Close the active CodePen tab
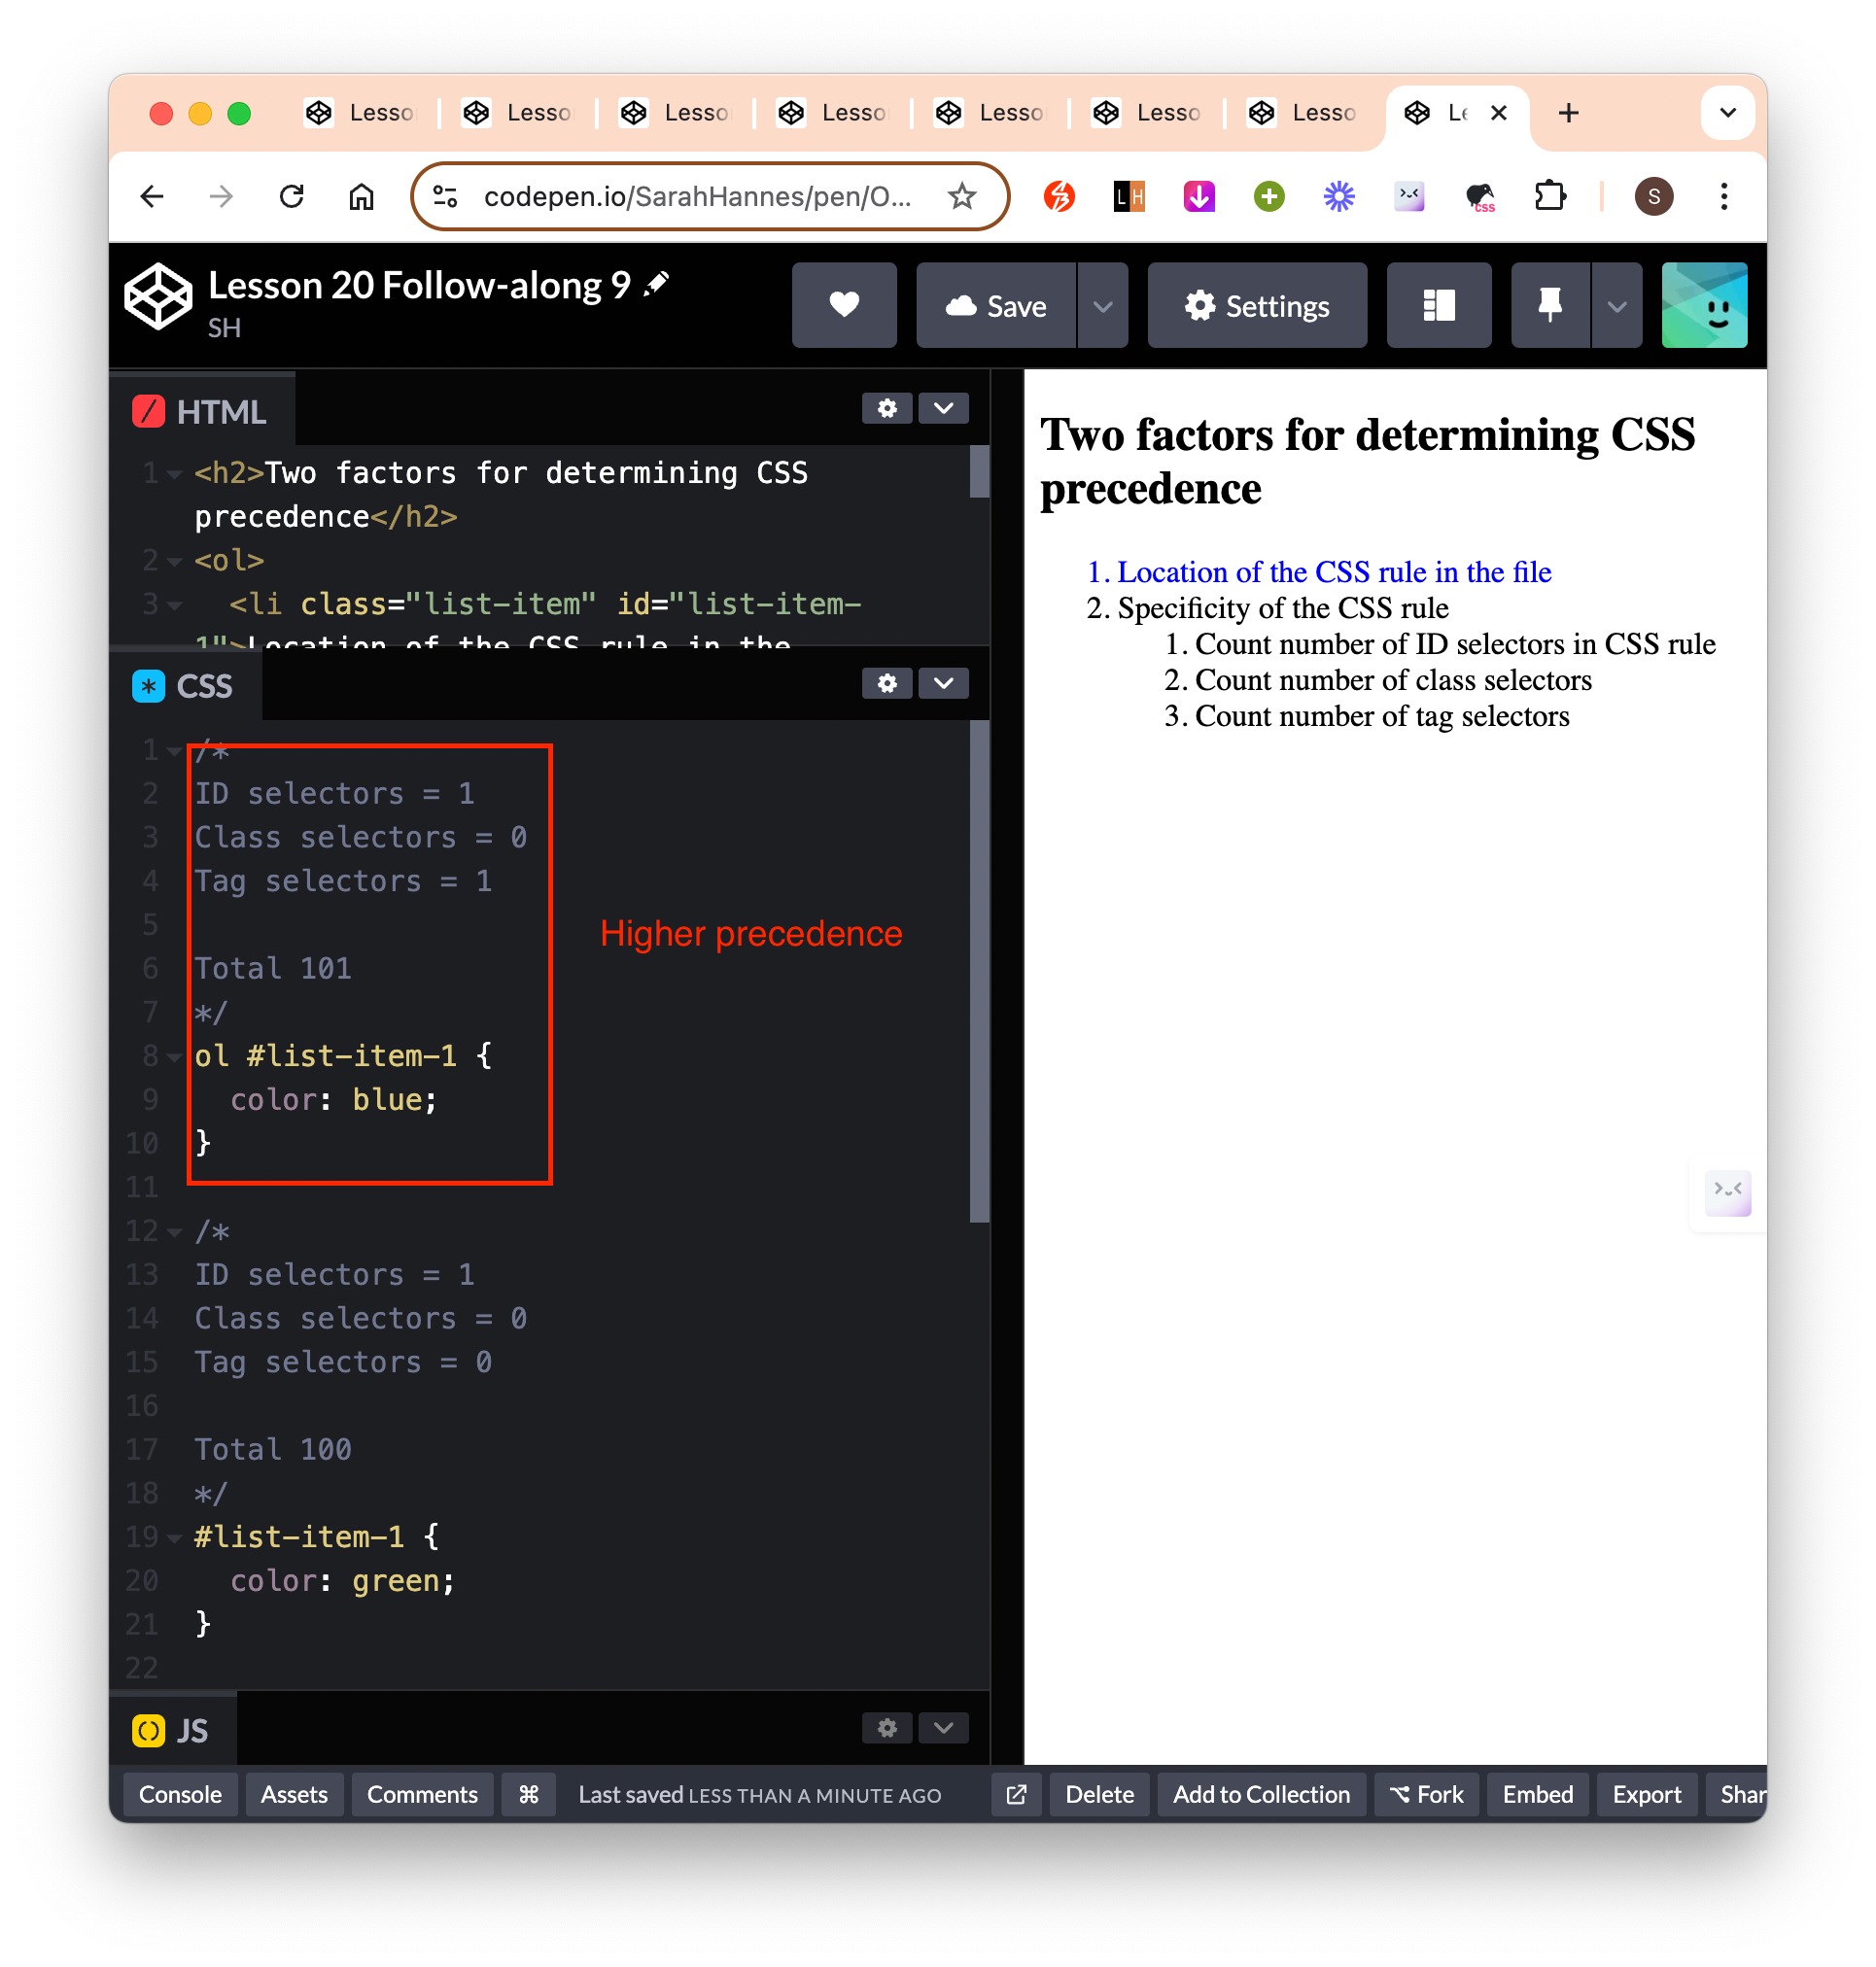1876x1967 pixels. pos(1498,113)
